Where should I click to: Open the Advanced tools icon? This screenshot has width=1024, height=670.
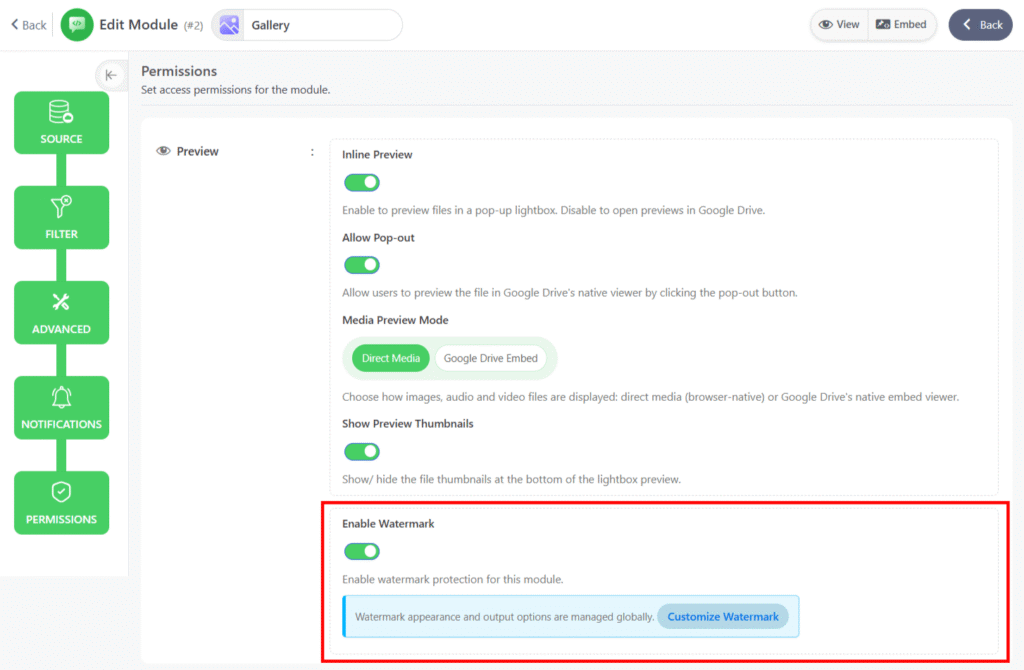coord(61,302)
